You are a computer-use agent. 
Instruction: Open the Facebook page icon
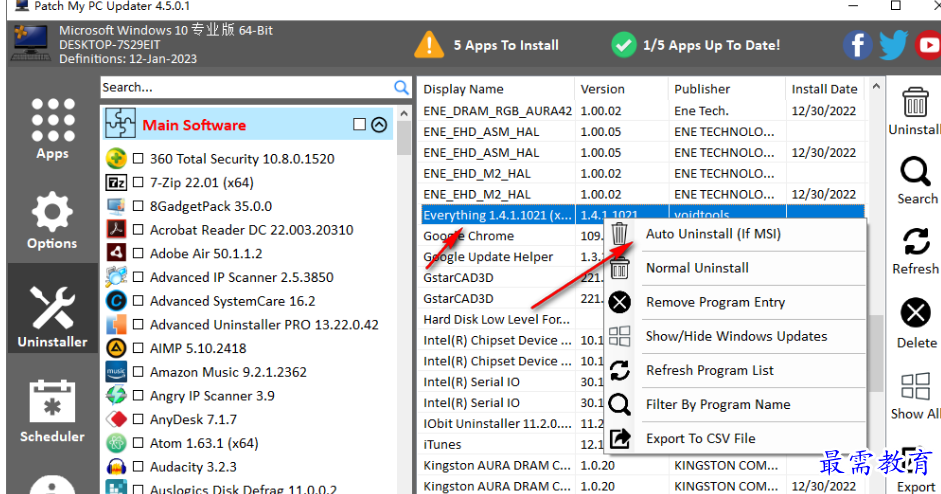[x=858, y=45]
